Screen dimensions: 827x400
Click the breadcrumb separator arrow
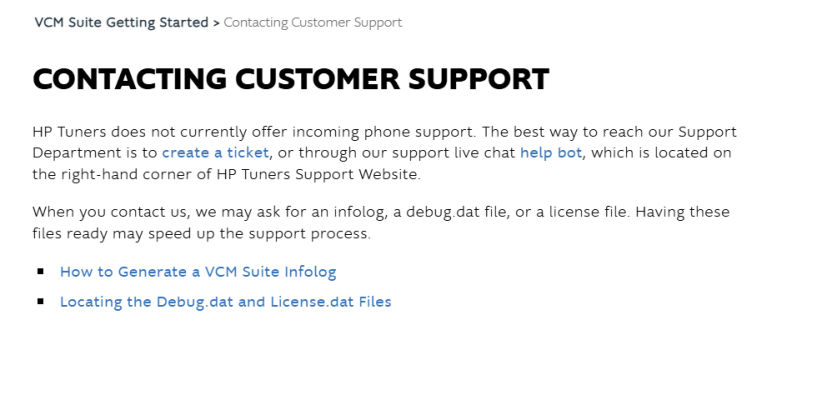click(x=216, y=23)
